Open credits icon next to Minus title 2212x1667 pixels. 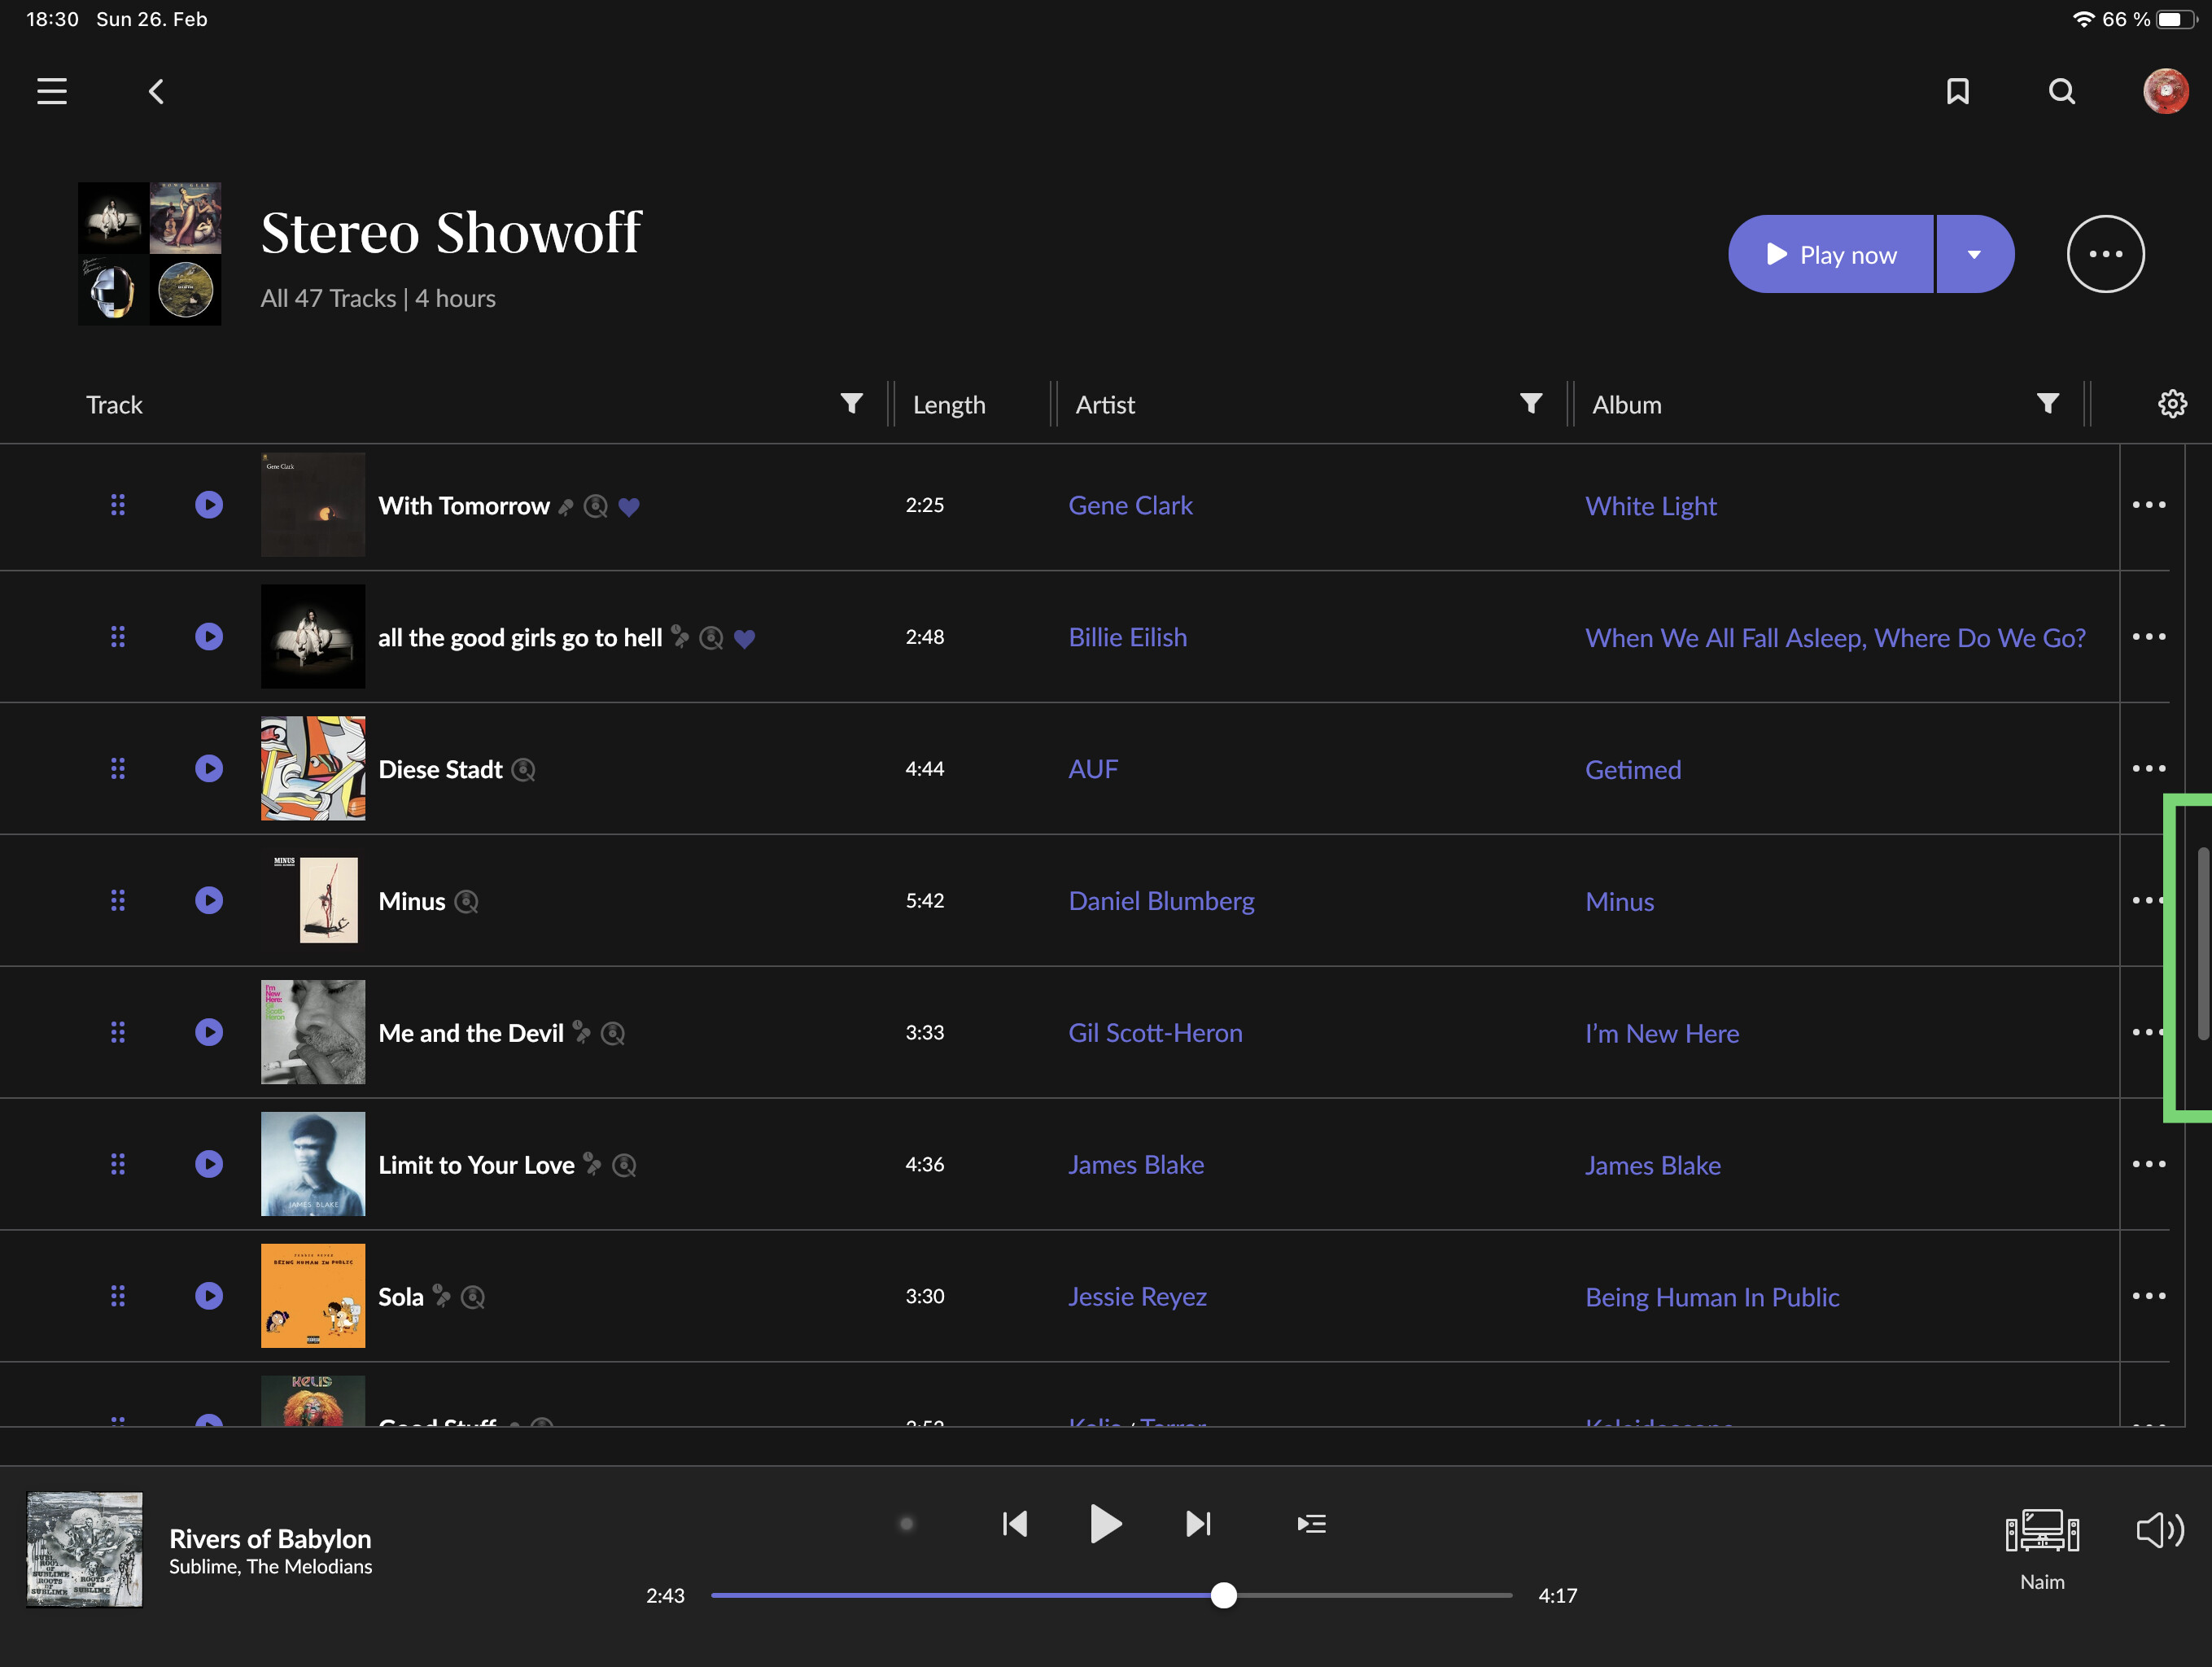coord(466,902)
